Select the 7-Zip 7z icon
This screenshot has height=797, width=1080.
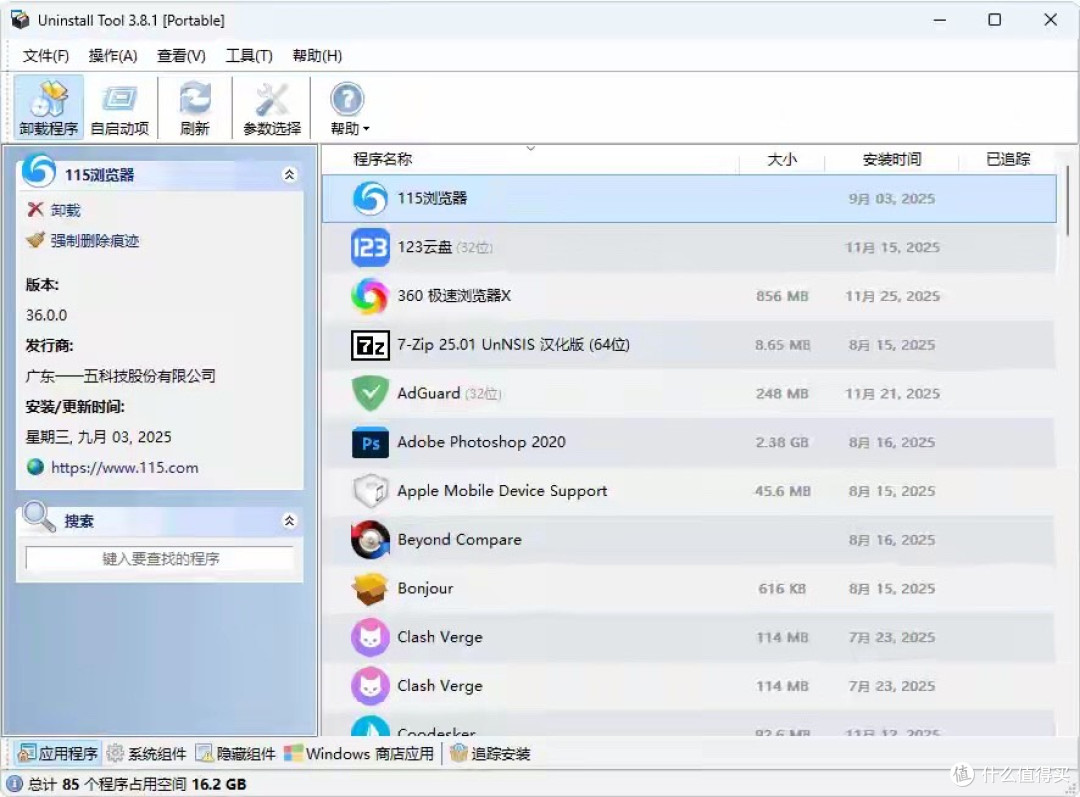(370, 345)
